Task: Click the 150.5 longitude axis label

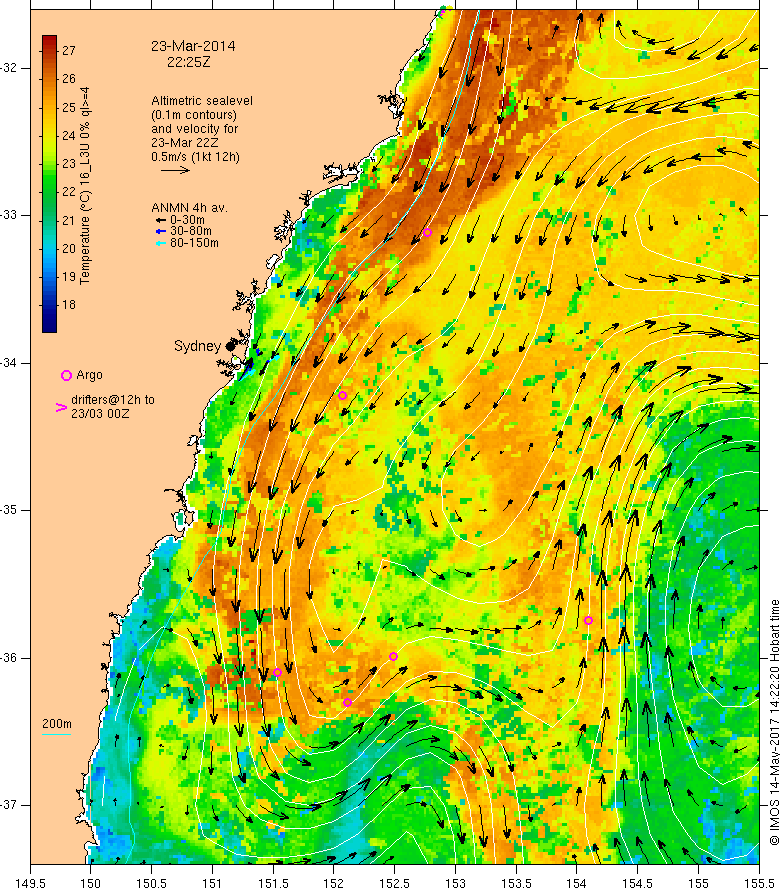Action: point(152,883)
